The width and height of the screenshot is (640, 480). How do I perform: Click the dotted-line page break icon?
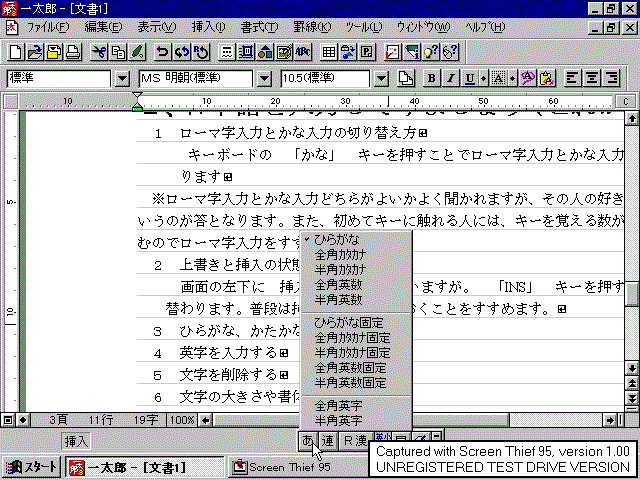(x=227, y=52)
